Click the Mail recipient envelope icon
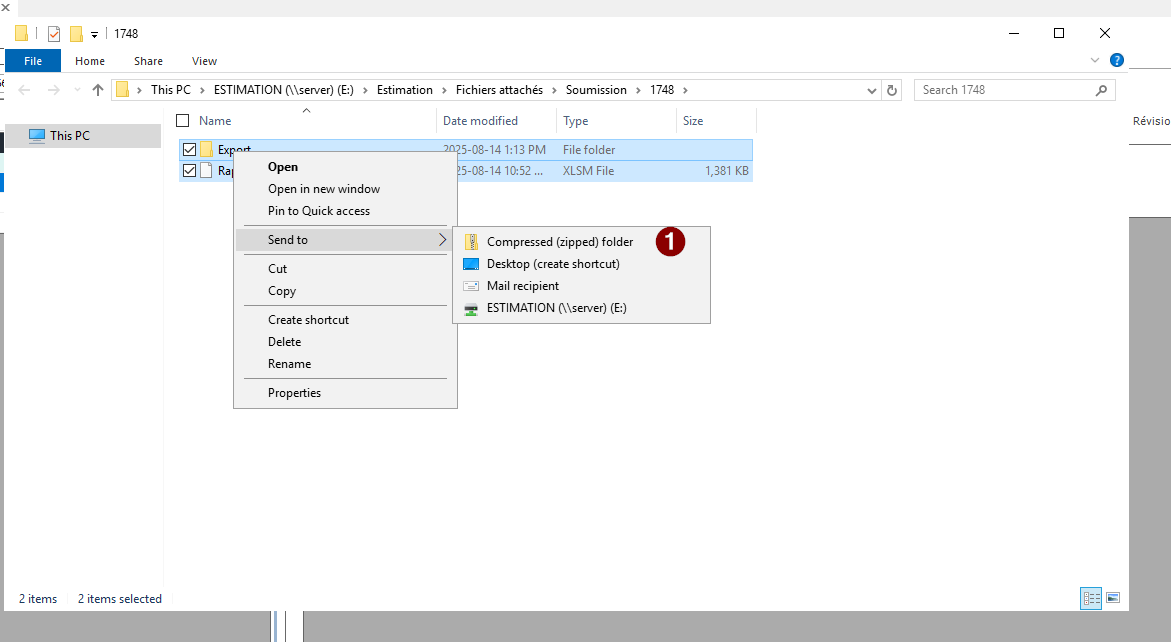1171x642 pixels. (471, 286)
